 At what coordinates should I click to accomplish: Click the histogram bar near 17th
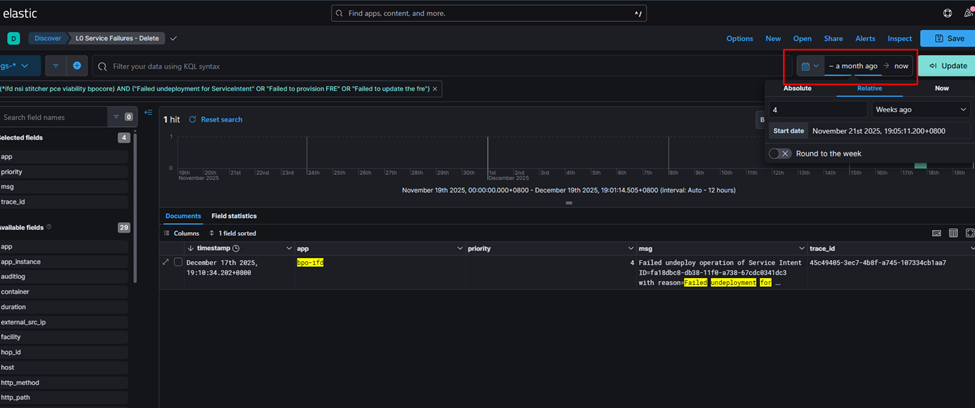[x=920, y=165]
